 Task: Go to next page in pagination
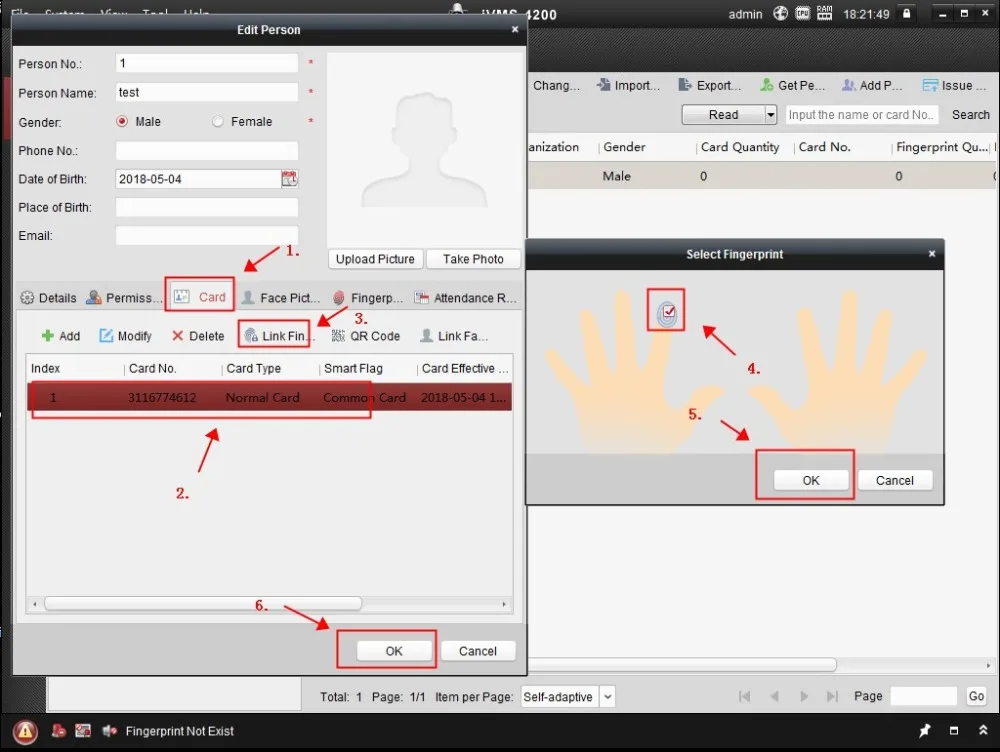tap(804, 696)
